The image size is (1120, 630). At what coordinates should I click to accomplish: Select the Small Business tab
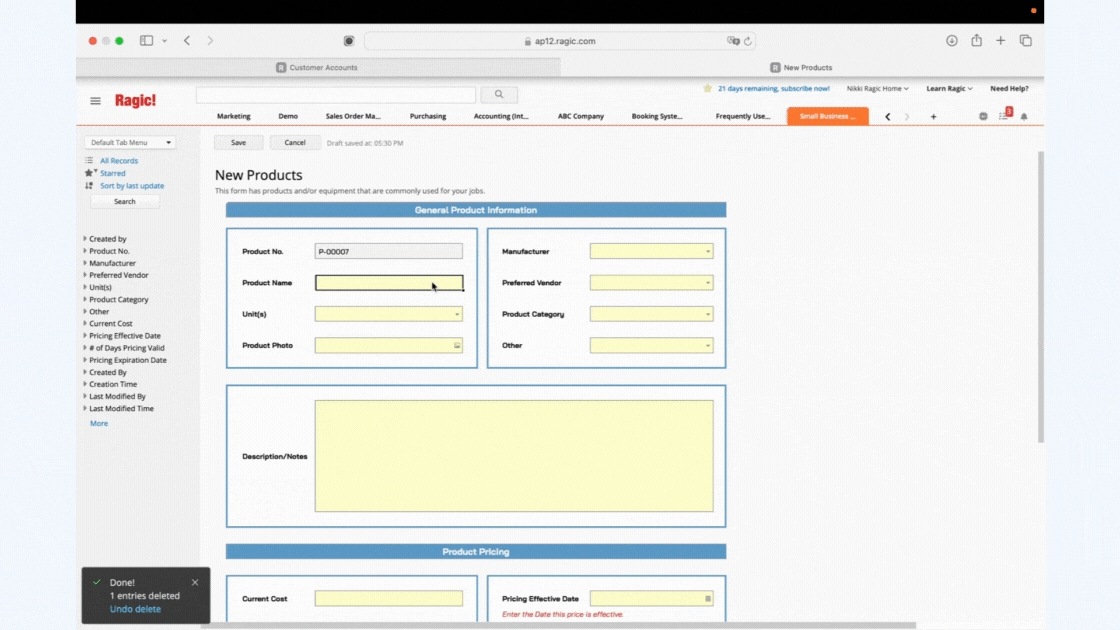click(828, 116)
